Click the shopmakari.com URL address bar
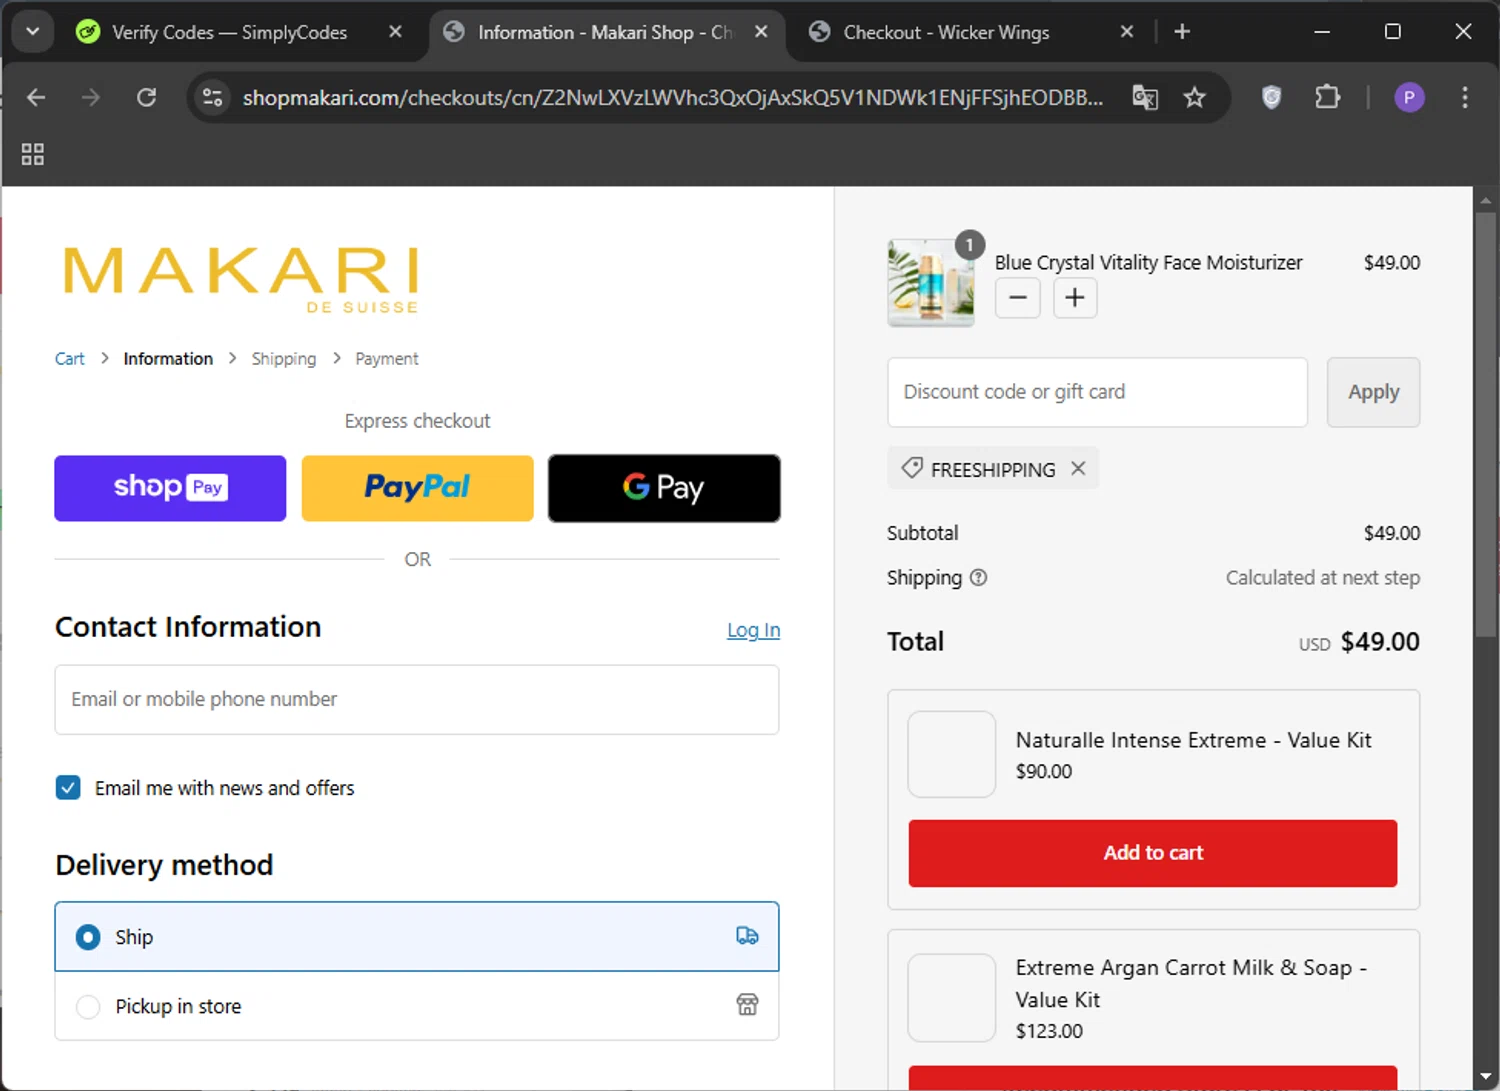Viewport: 1500px width, 1091px height. [x=672, y=97]
